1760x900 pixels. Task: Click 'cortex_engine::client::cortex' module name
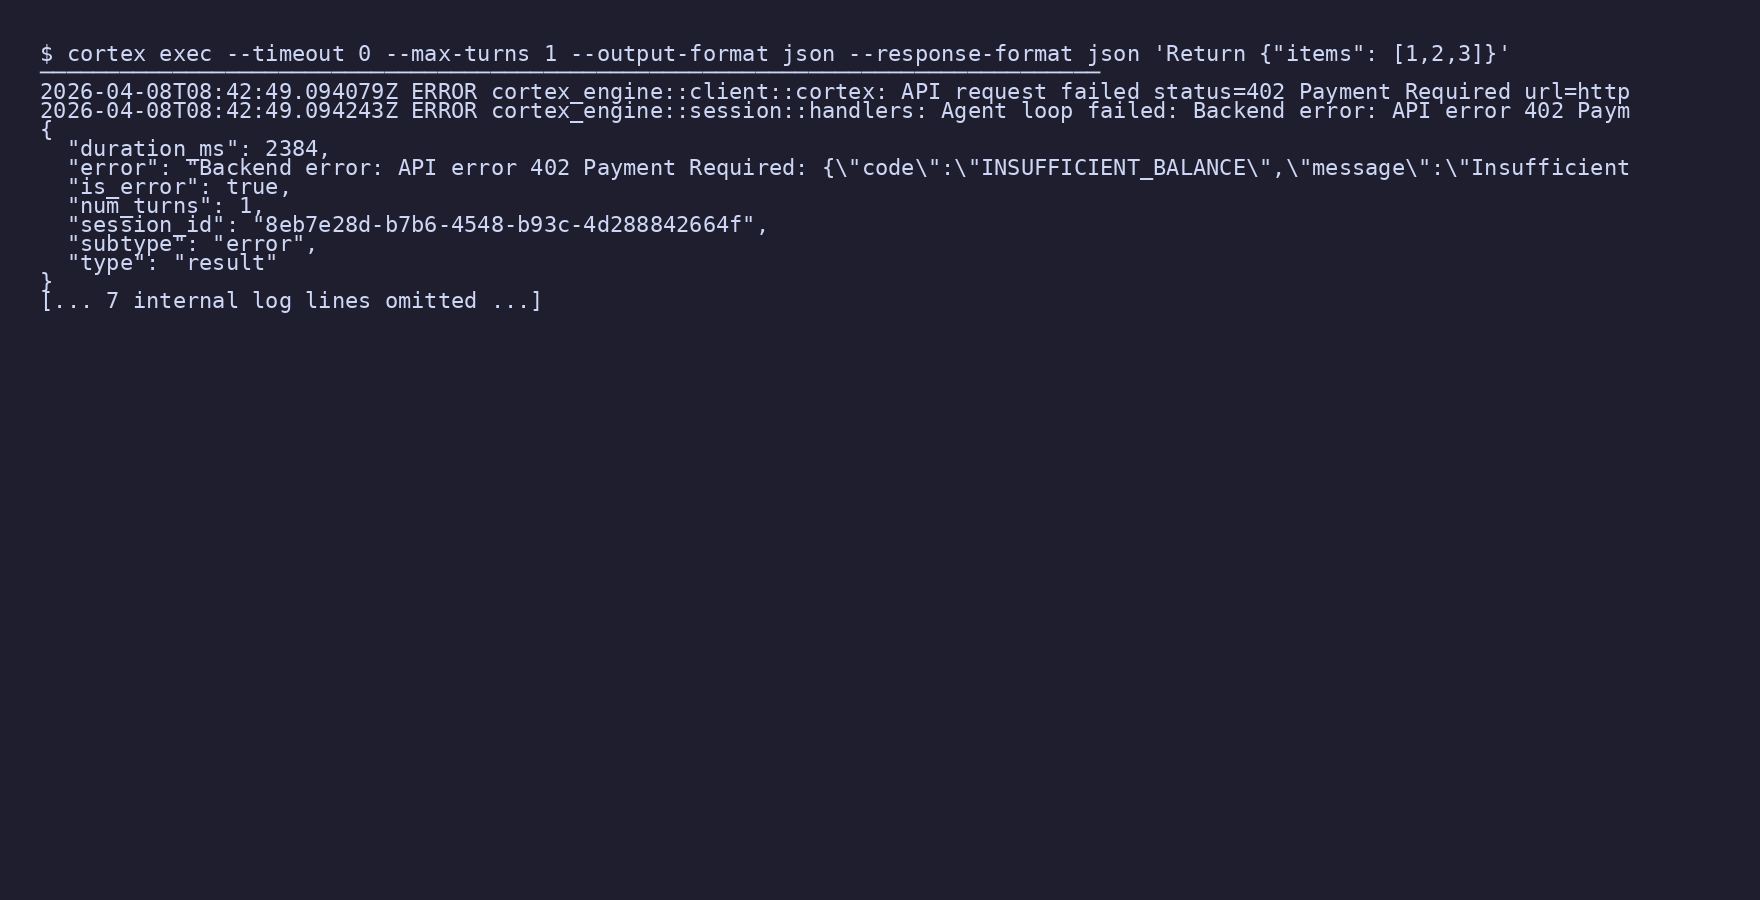click(682, 92)
